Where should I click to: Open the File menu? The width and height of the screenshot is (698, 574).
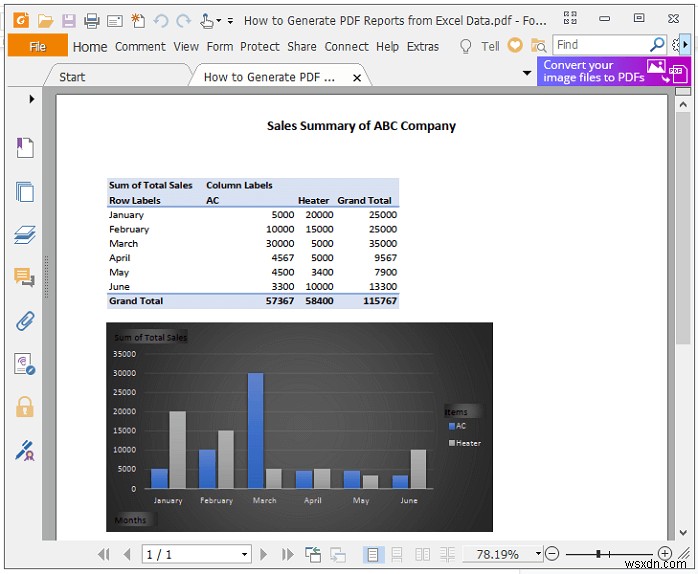pyautogui.click(x=38, y=46)
